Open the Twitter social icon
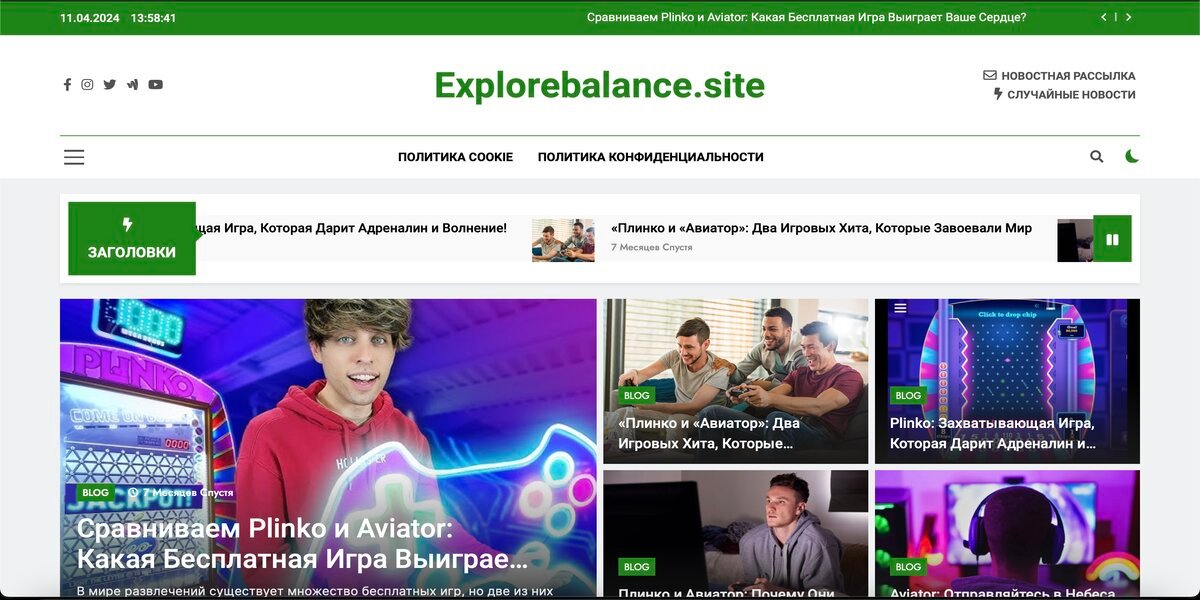The width and height of the screenshot is (1200, 600). [x=110, y=84]
